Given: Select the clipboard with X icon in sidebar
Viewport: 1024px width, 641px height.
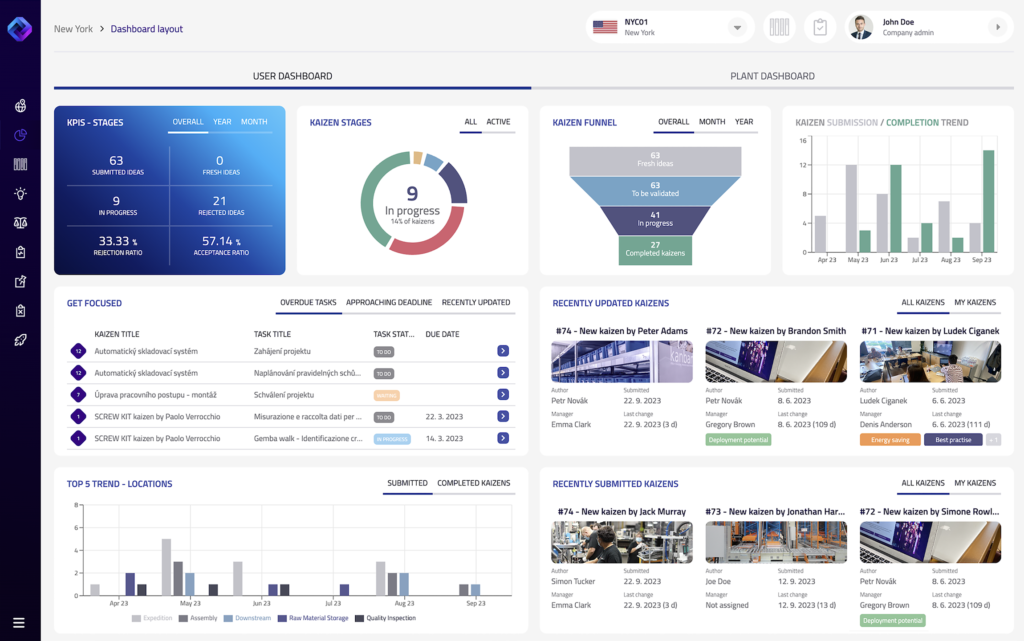Looking at the screenshot, I should (20, 311).
